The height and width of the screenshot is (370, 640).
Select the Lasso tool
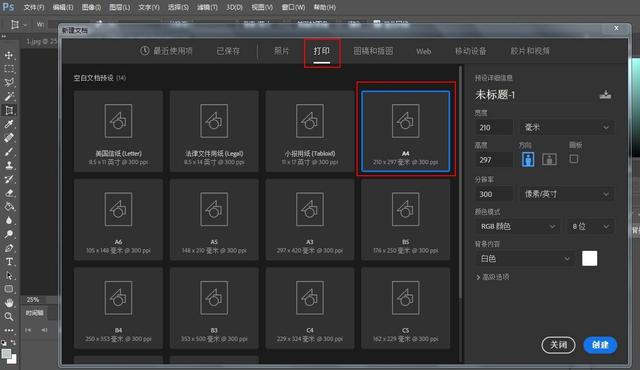9,82
